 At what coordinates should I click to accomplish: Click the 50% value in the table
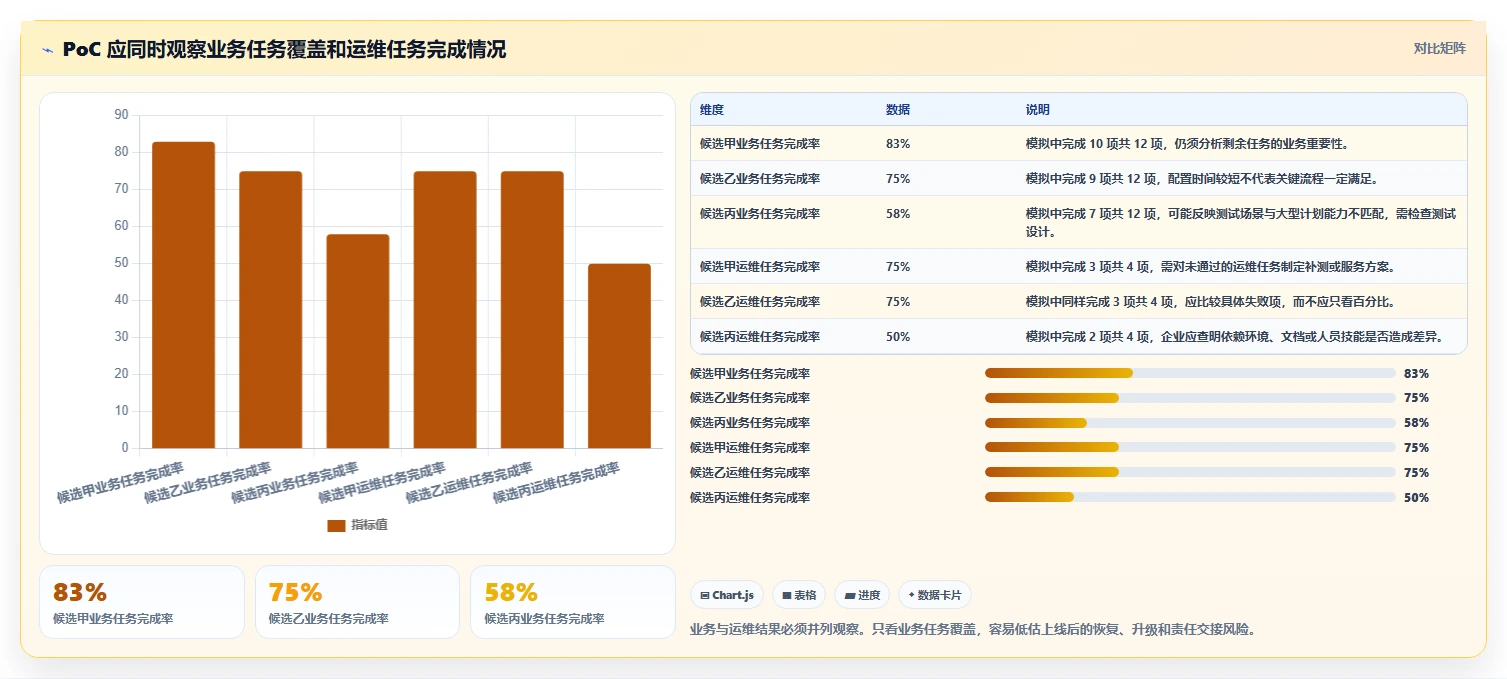tap(898, 337)
